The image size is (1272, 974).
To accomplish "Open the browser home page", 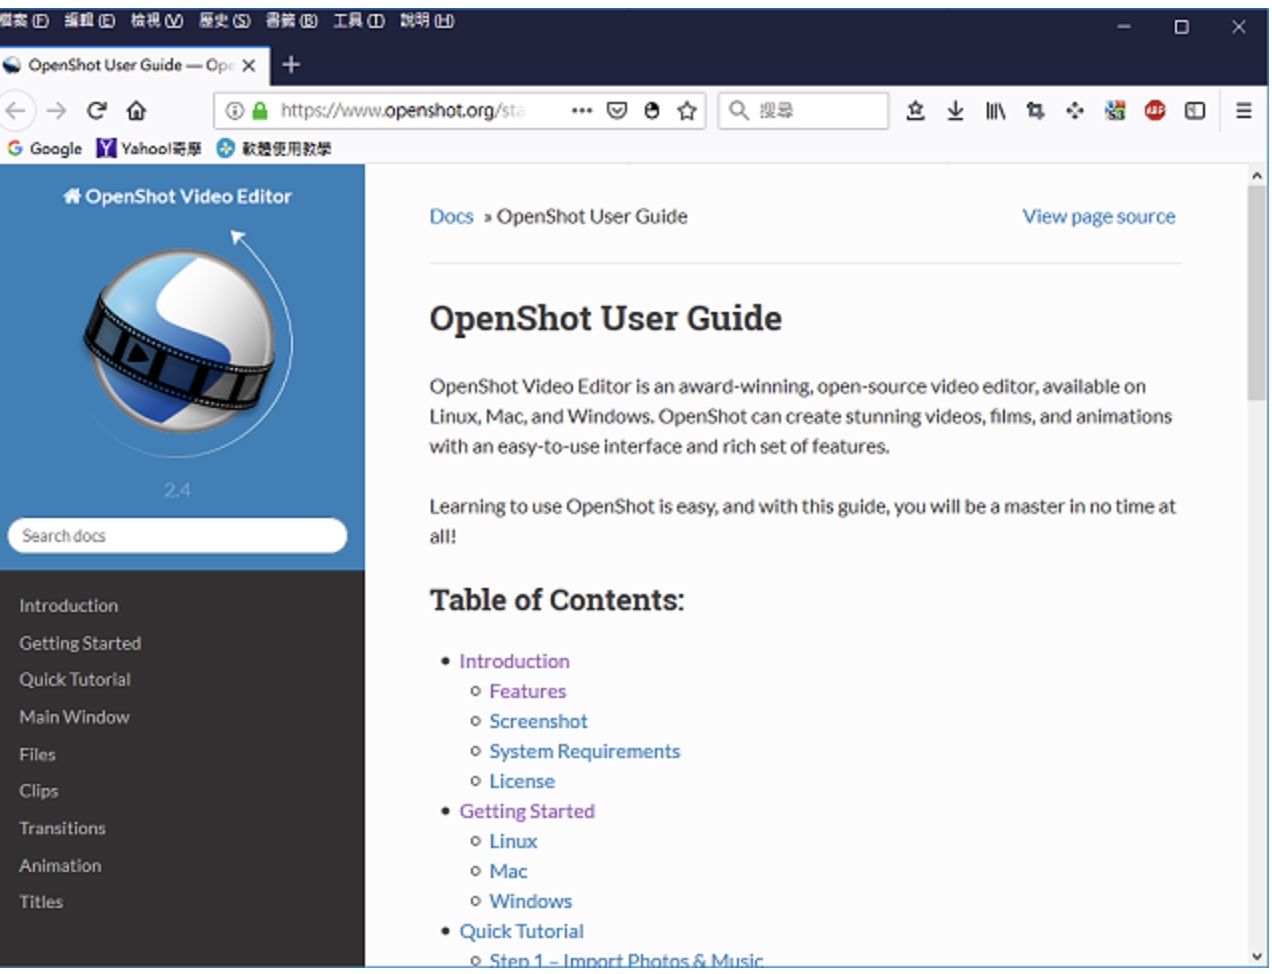I will pos(136,110).
